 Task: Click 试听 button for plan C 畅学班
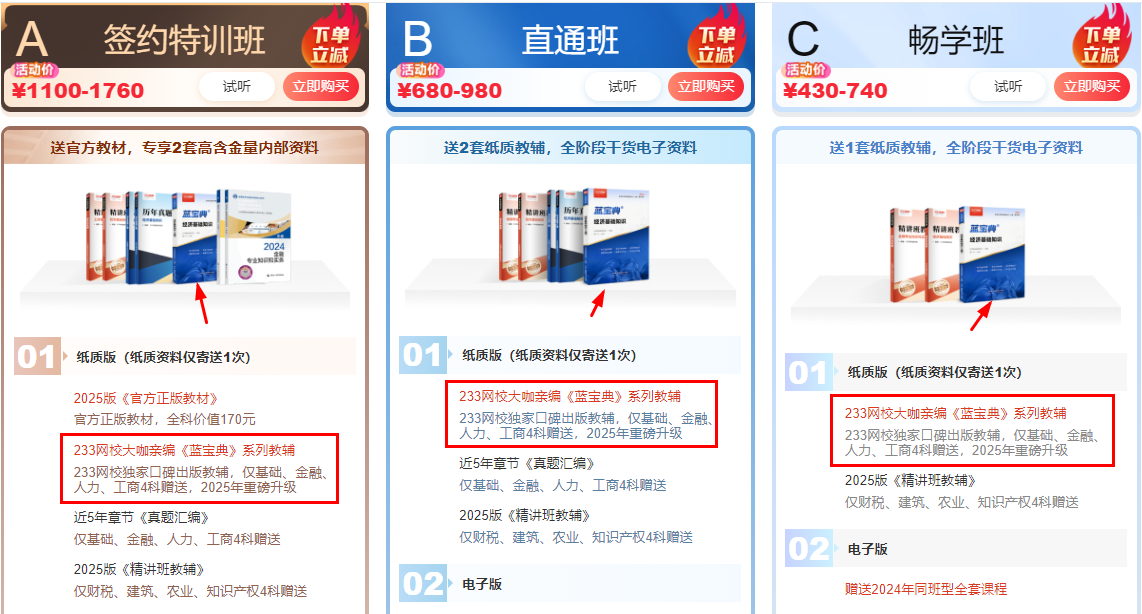(x=1008, y=87)
